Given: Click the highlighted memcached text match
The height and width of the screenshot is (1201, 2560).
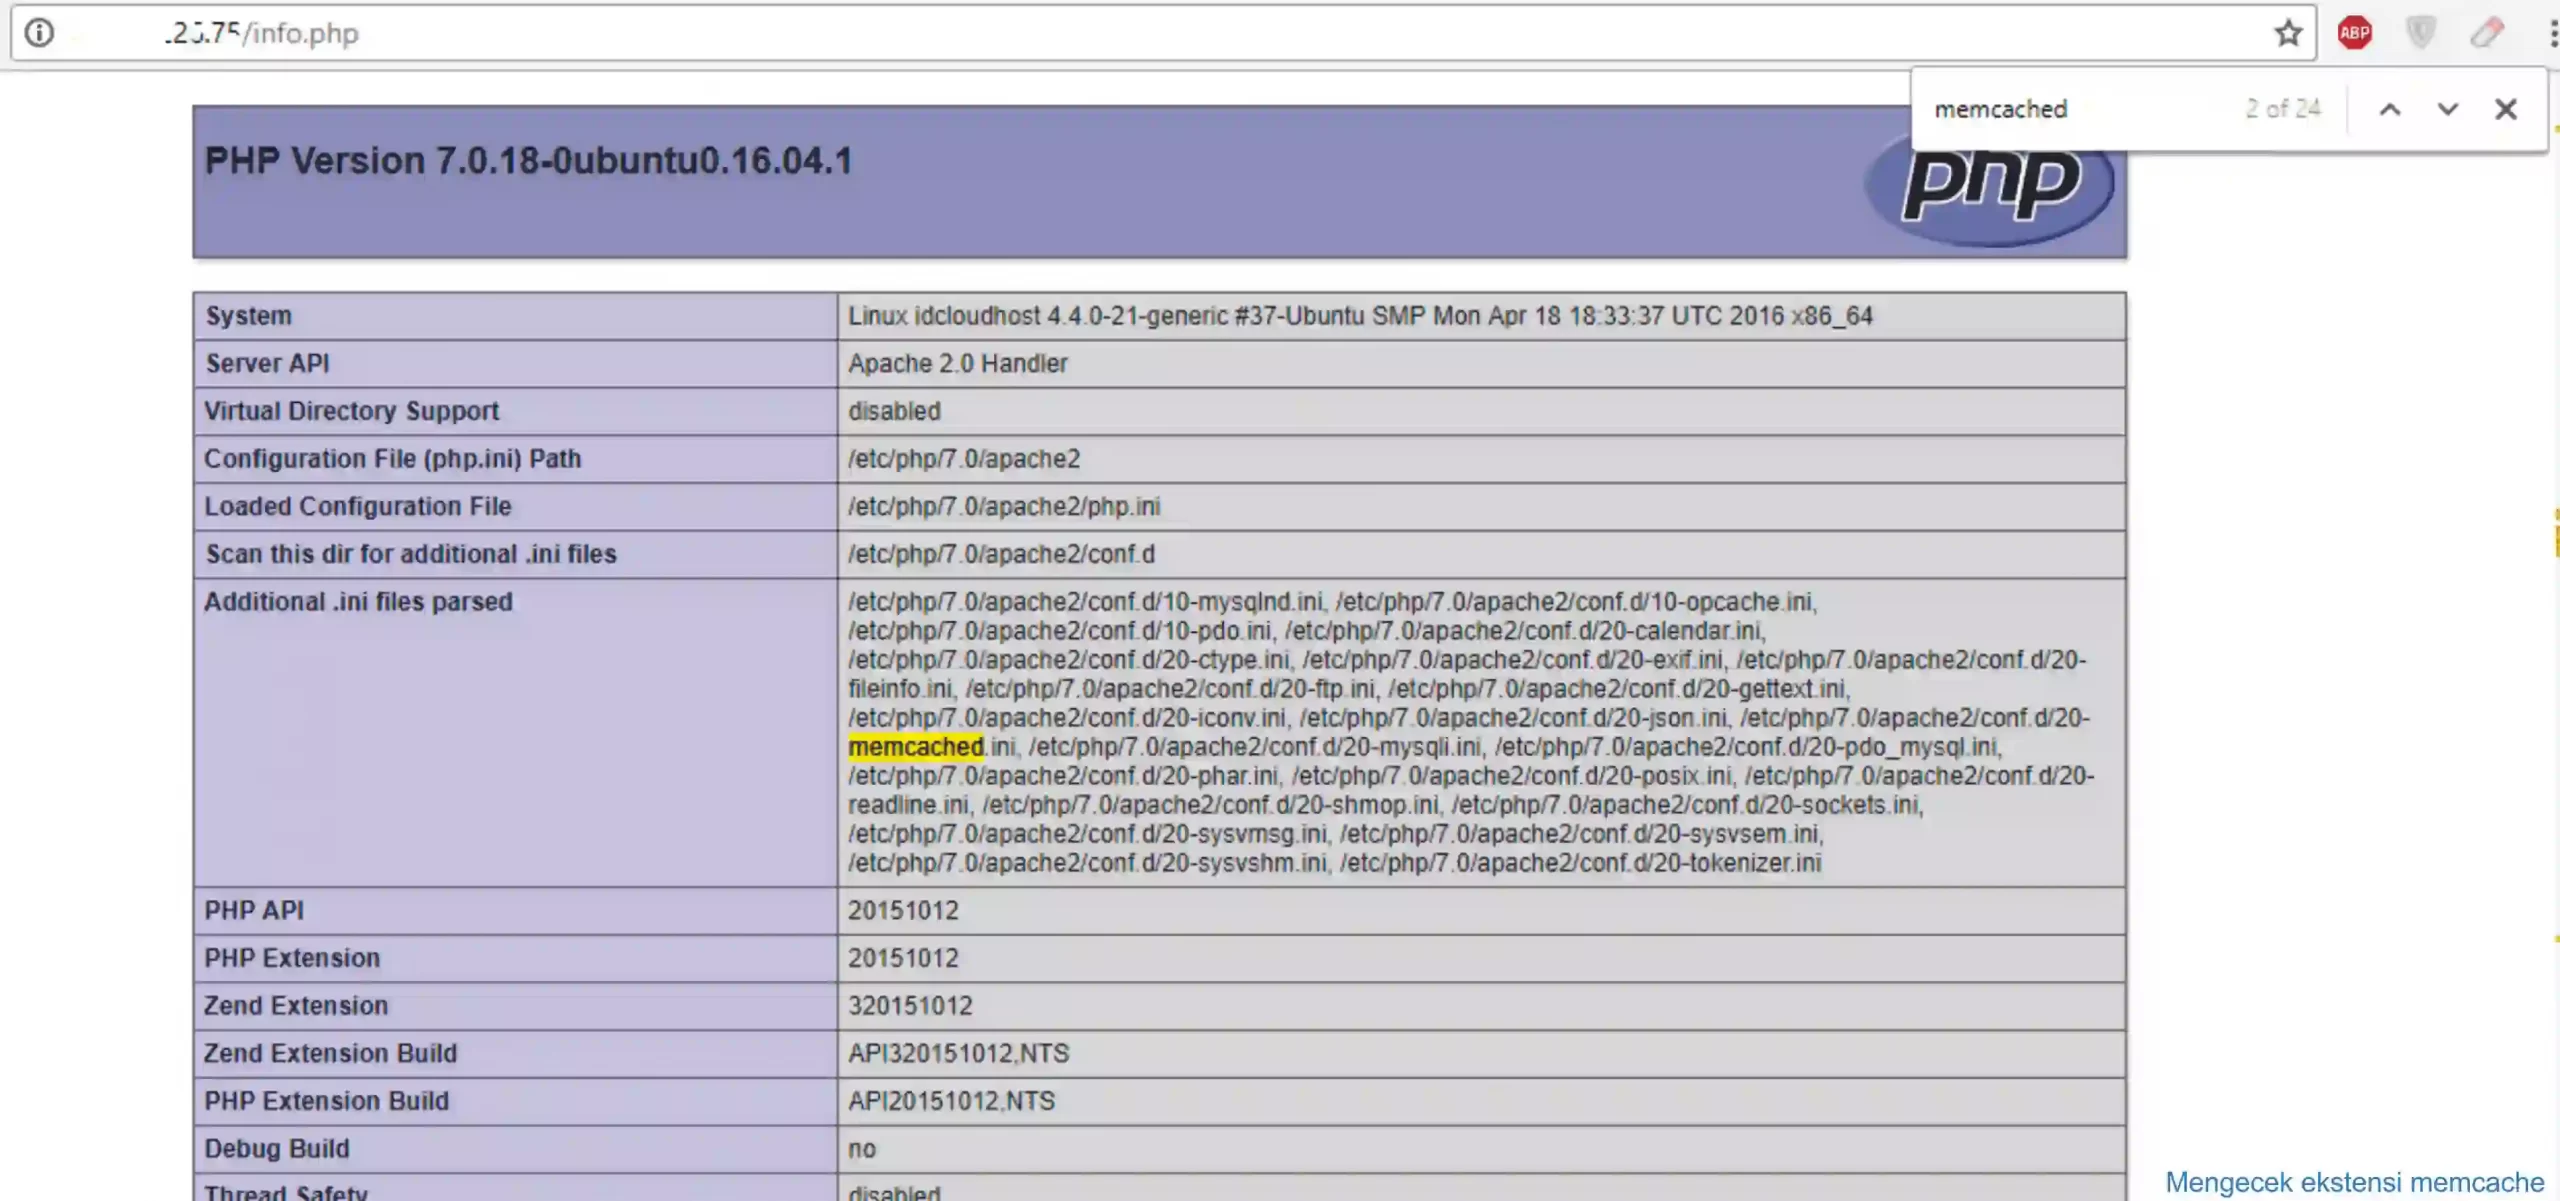Looking at the screenshot, I should (x=915, y=747).
